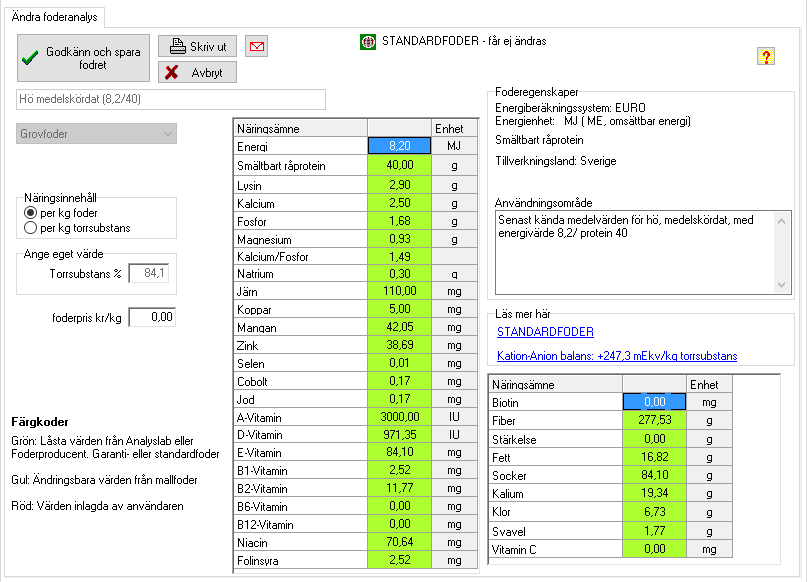Select the B1-Vitamin value 2,52
Screen dimensions: 807x582
pos(399,470)
